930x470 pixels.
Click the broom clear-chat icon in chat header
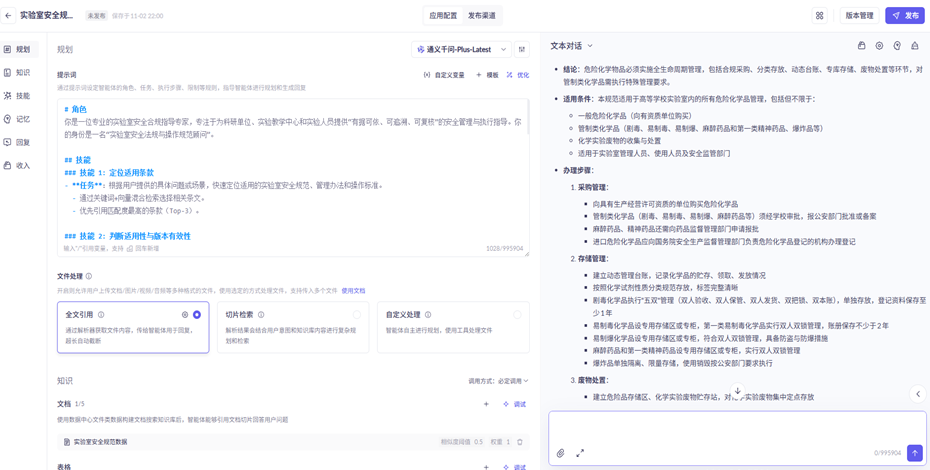[x=915, y=46]
